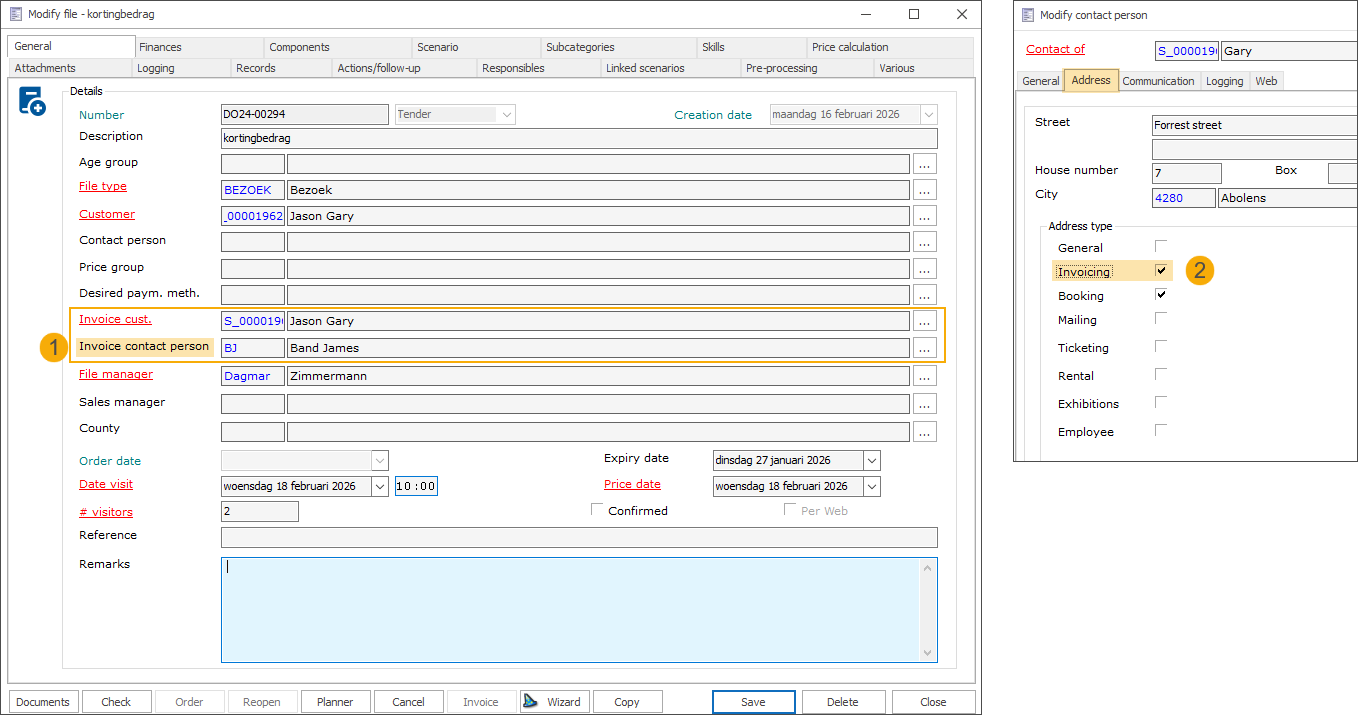Open the Customer lookup ellipsis button

click(x=925, y=216)
